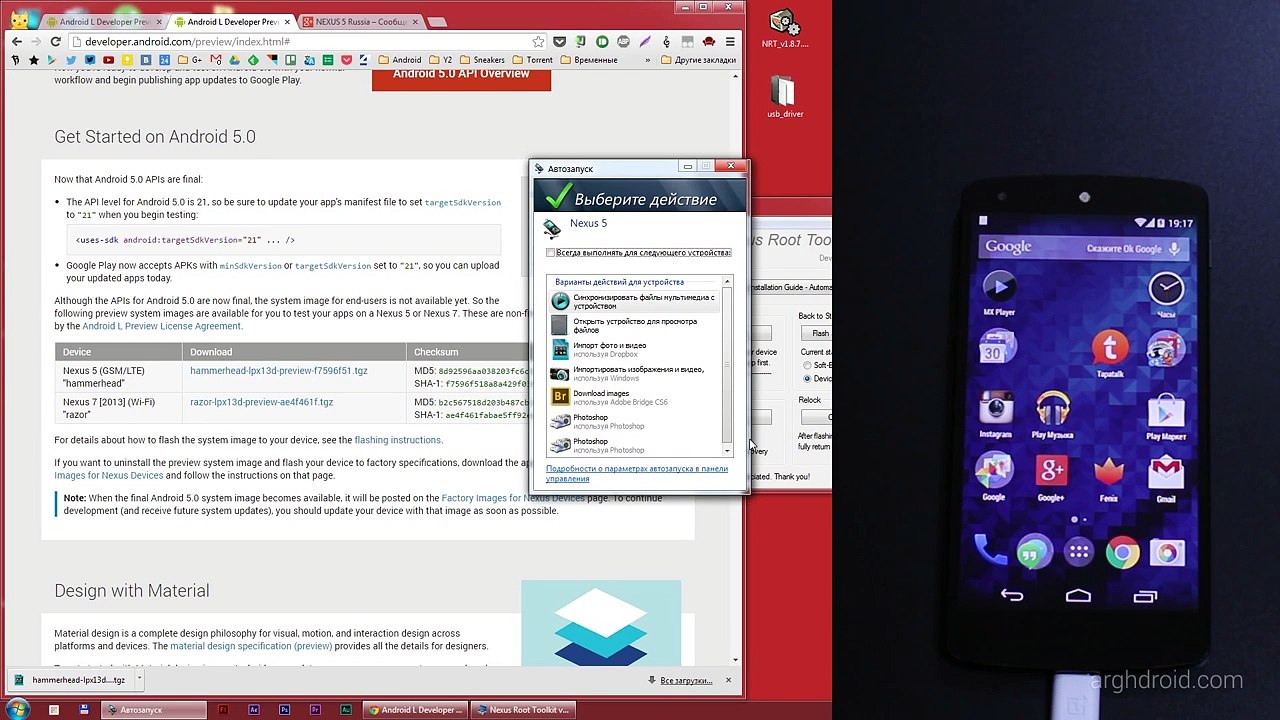Viewport: 1280px width, 720px height.
Task: Tap the app drawer icon on the phone
Action: [1078, 551]
